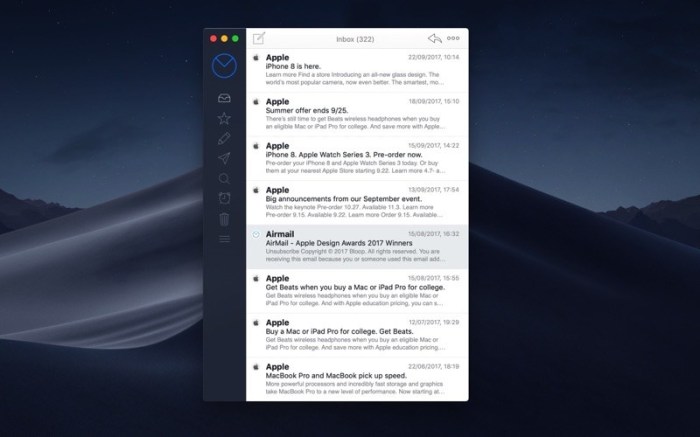Screen dimensions: 700x437
Task: Click the date 12/07/2017, 19:29
Action: 433,322
